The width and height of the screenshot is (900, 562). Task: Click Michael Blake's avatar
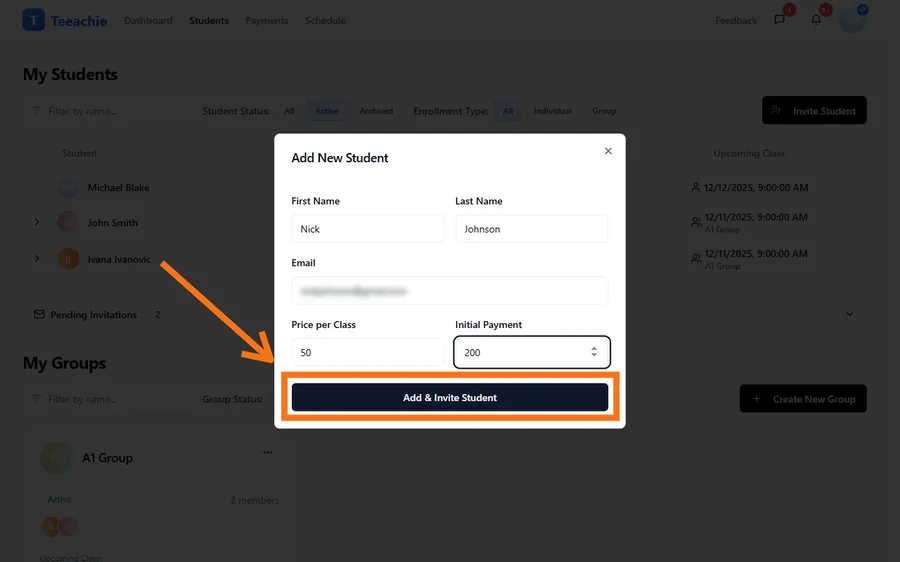(68, 188)
